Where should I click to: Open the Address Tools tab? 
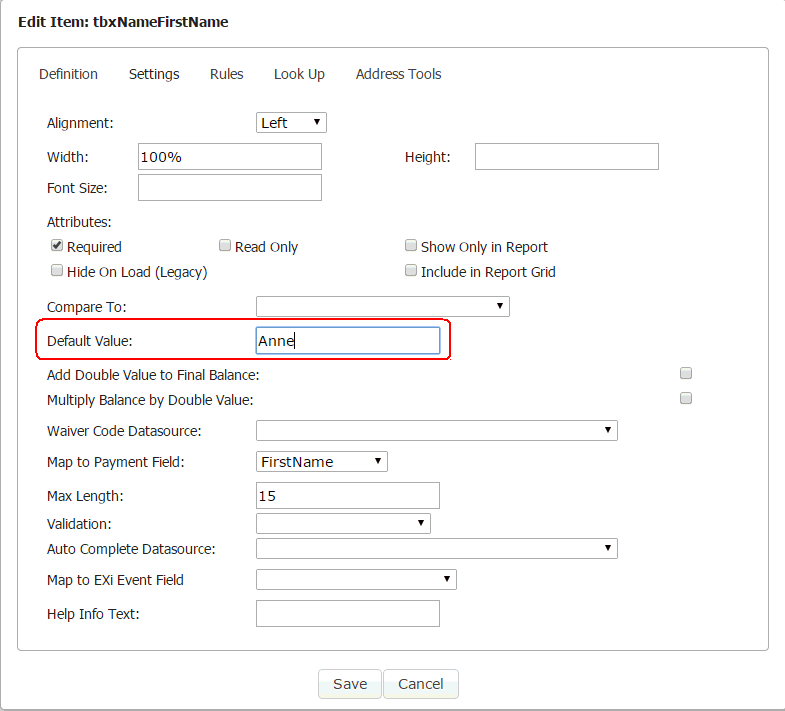399,74
